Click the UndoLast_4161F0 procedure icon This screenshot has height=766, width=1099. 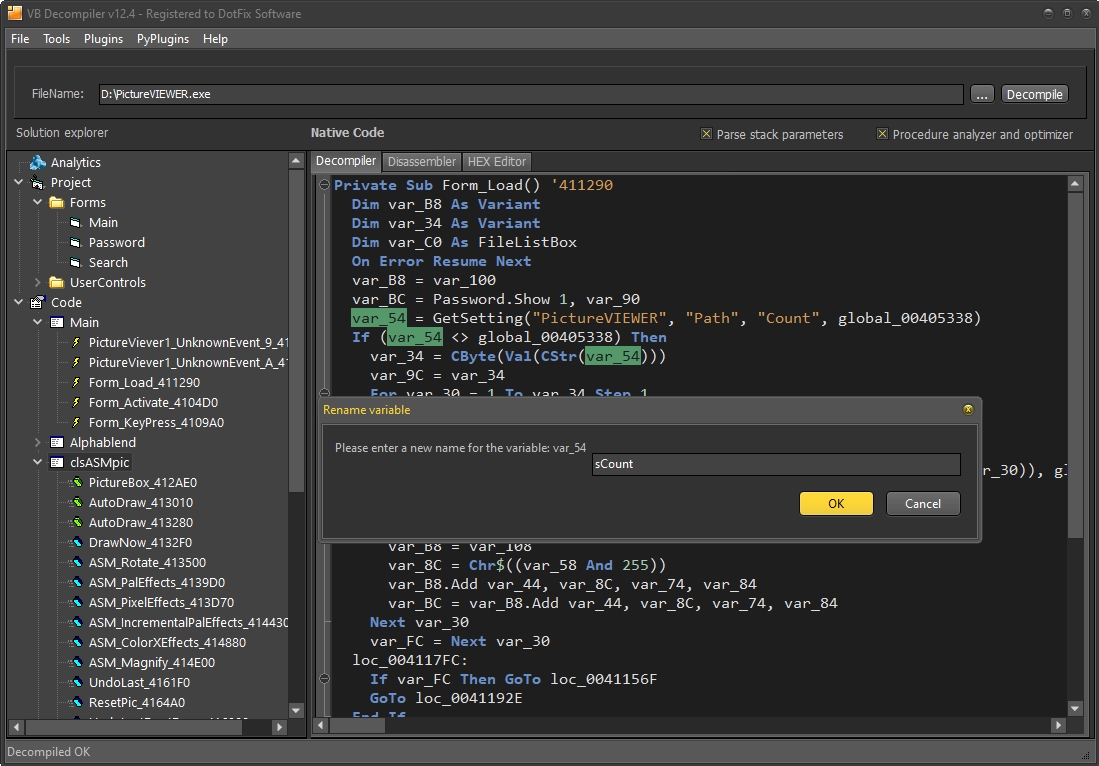point(76,683)
